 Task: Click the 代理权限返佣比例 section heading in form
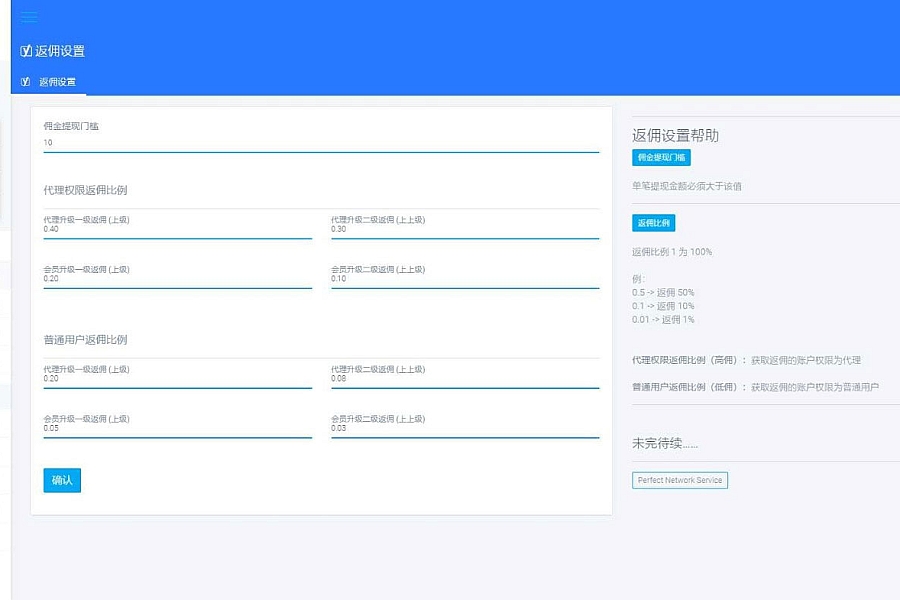click(x=85, y=190)
